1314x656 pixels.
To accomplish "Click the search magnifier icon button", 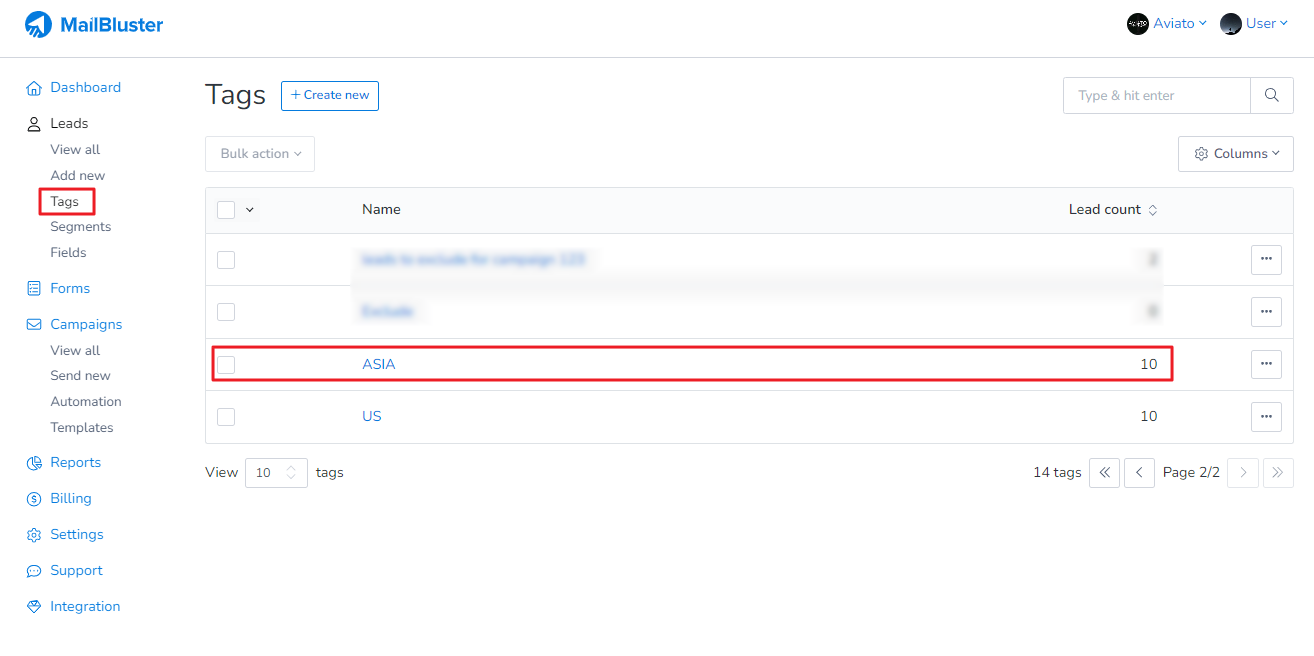I will (x=1271, y=96).
